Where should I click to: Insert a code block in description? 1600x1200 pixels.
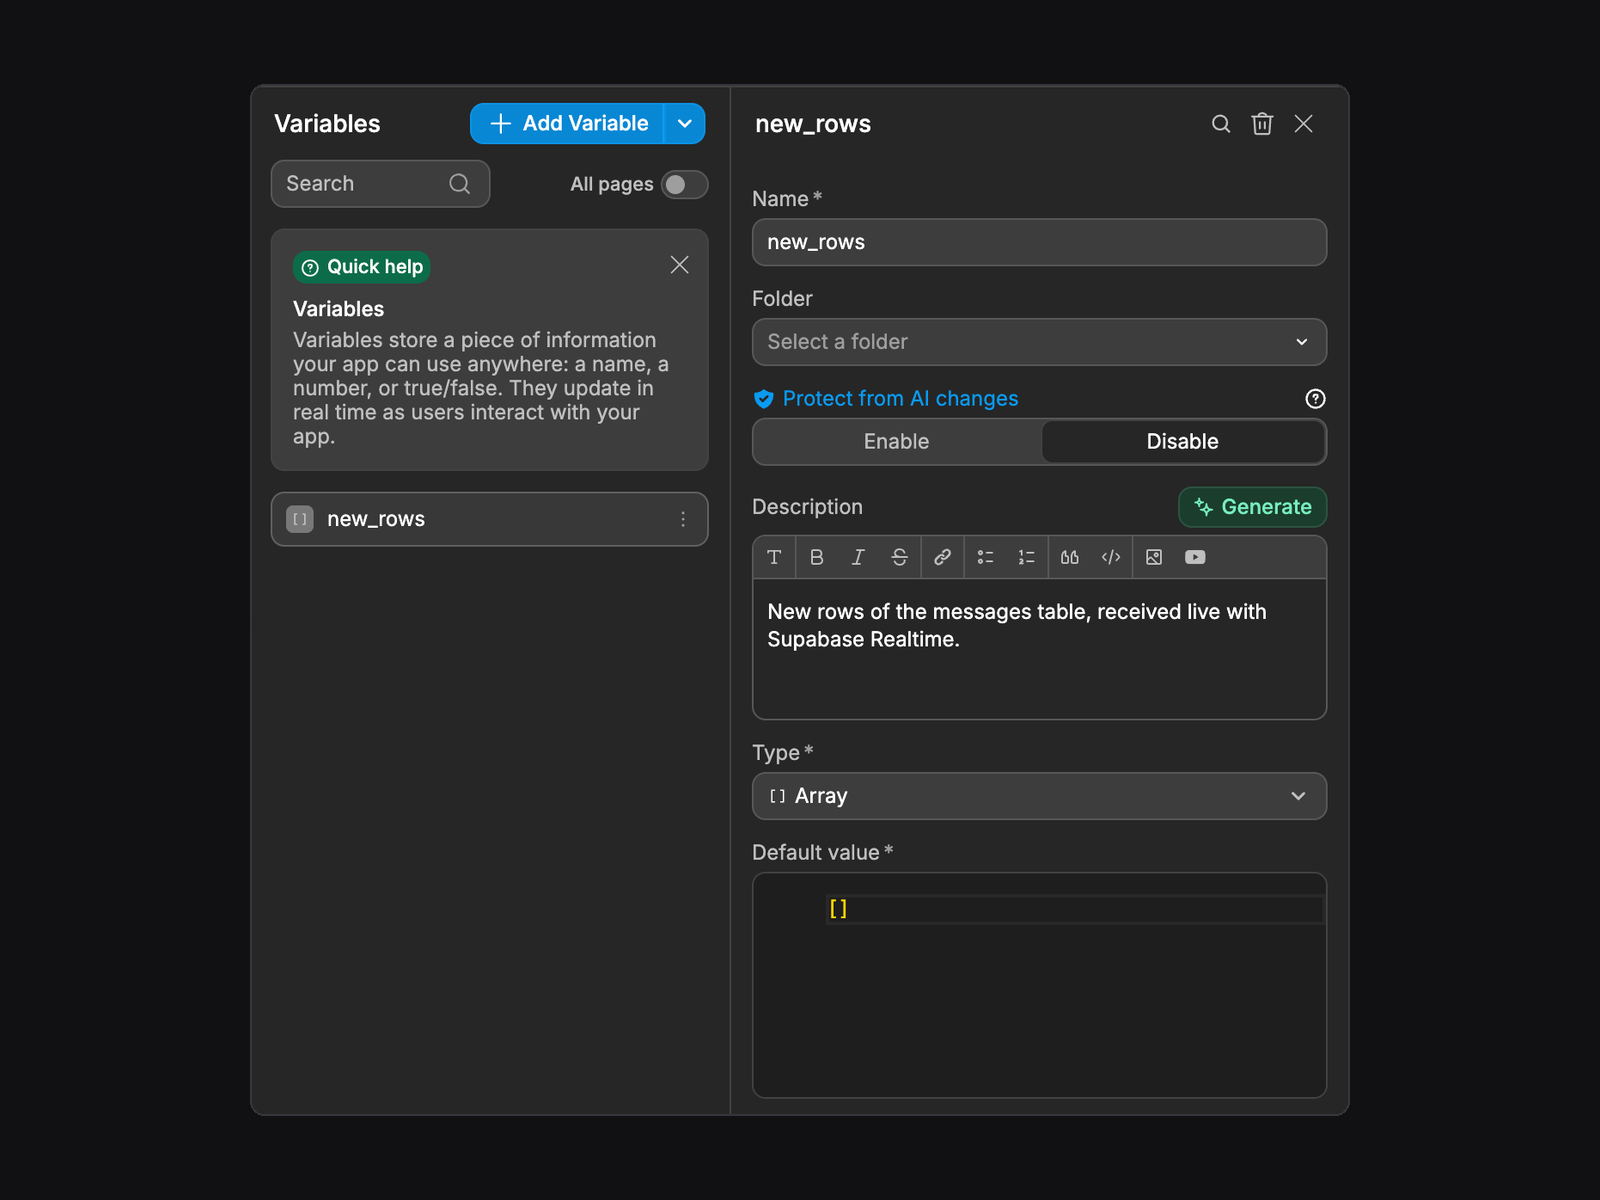(x=1111, y=557)
